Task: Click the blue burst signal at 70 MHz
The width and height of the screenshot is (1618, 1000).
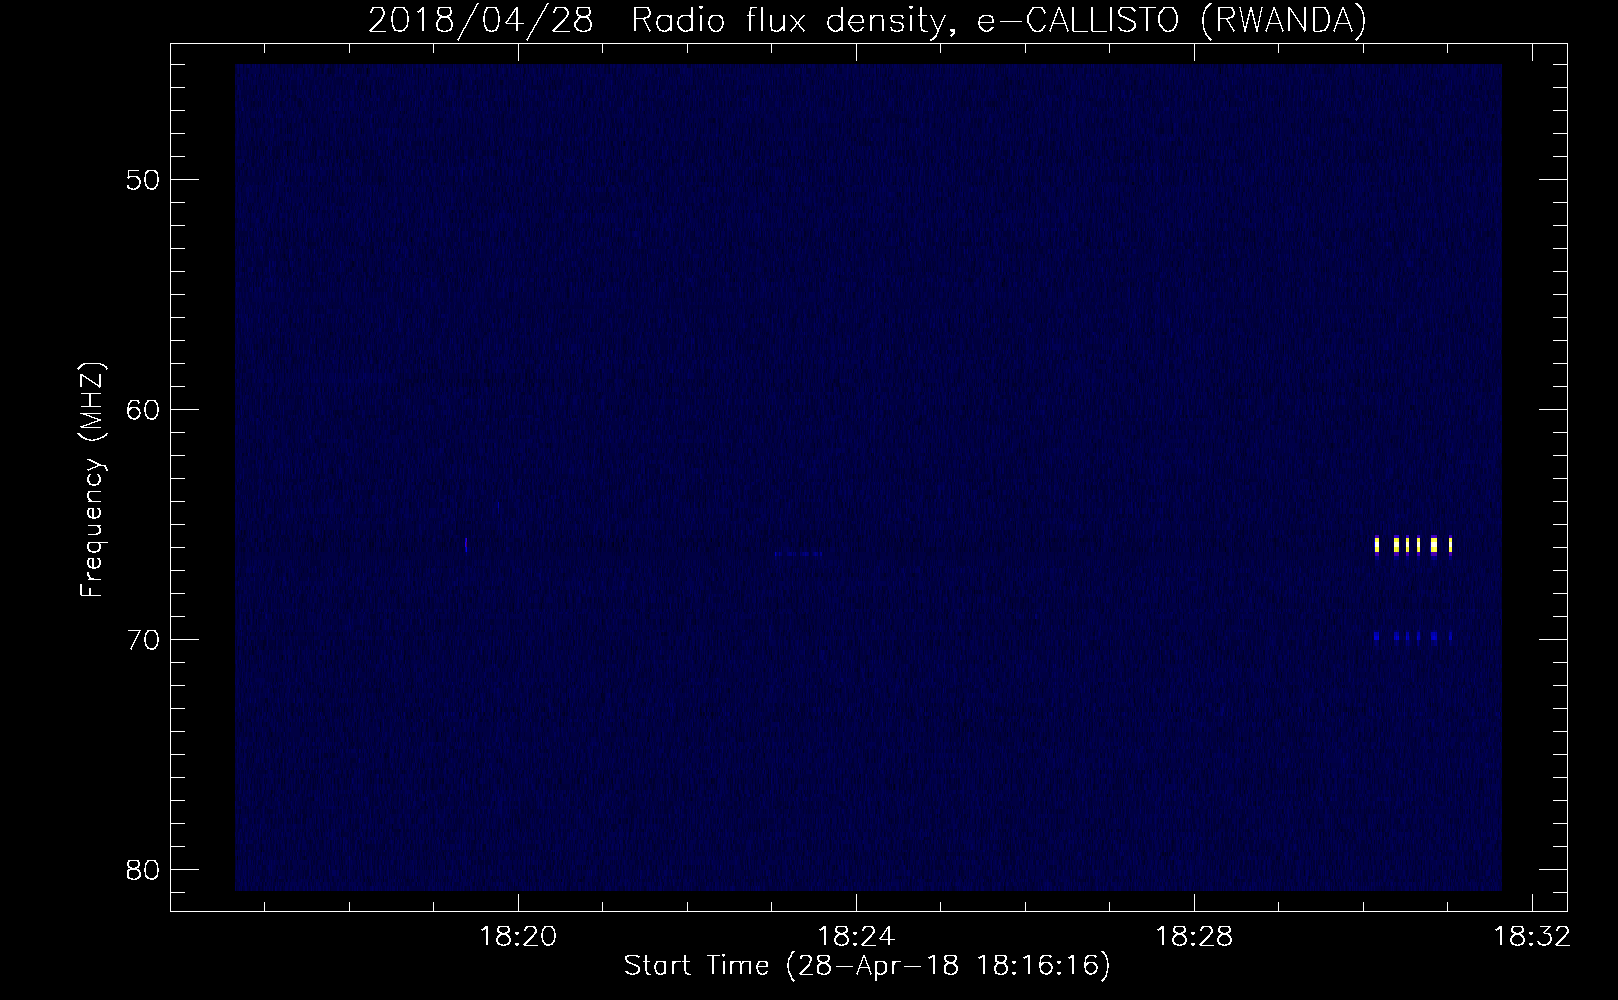Action: (x=1412, y=636)
